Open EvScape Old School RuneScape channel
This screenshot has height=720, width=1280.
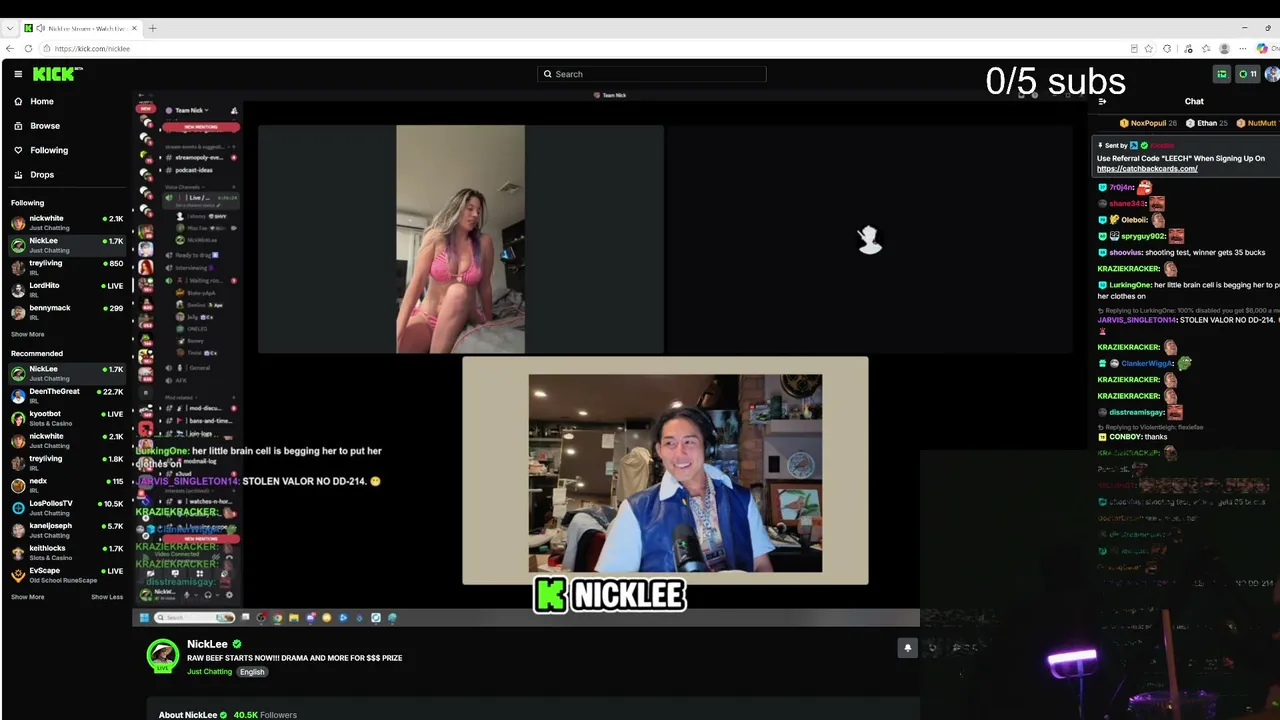tap(66, 575)
